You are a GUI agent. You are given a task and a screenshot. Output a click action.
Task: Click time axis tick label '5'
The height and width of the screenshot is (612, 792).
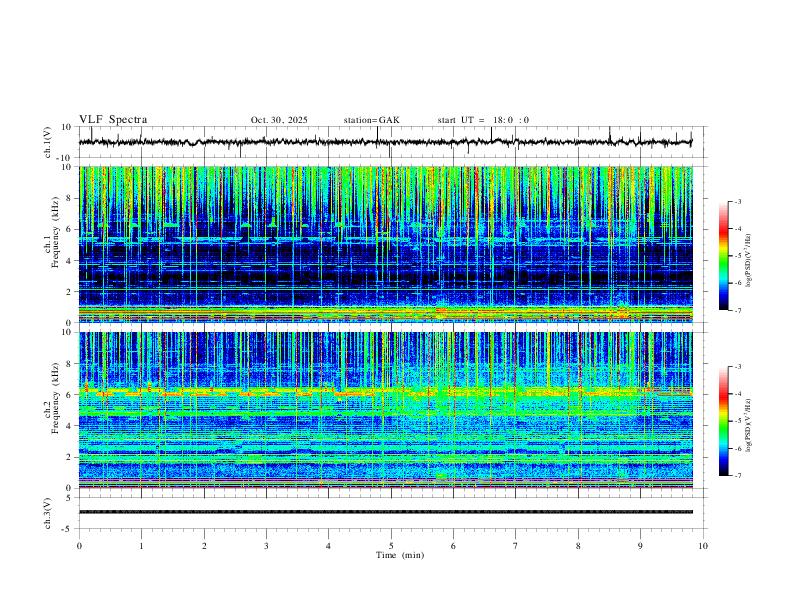(391, 546)
